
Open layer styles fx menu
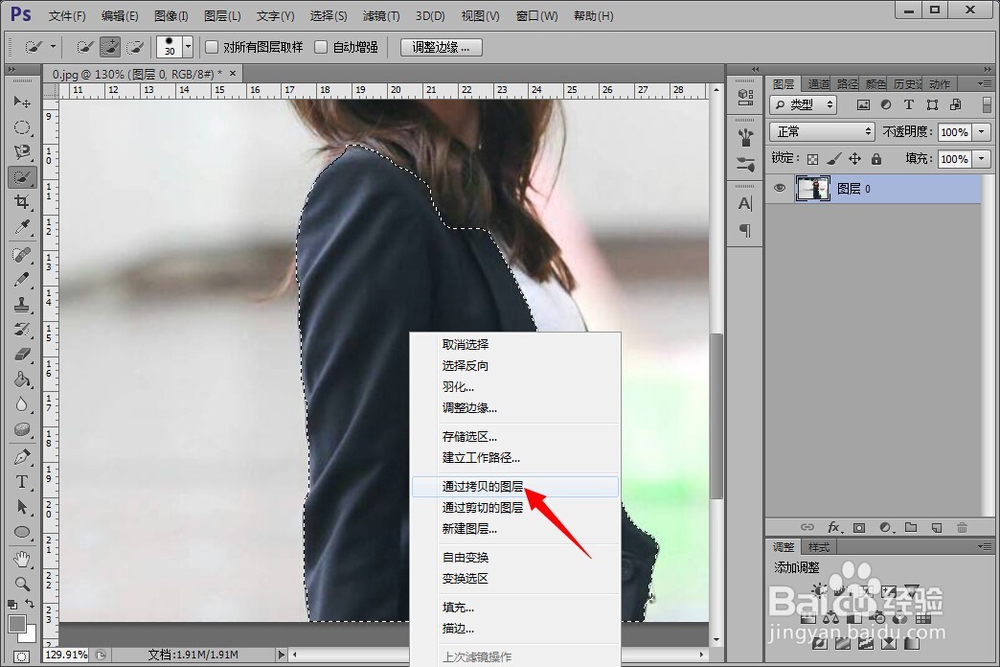pyautogui.click(x=834, y=527)
